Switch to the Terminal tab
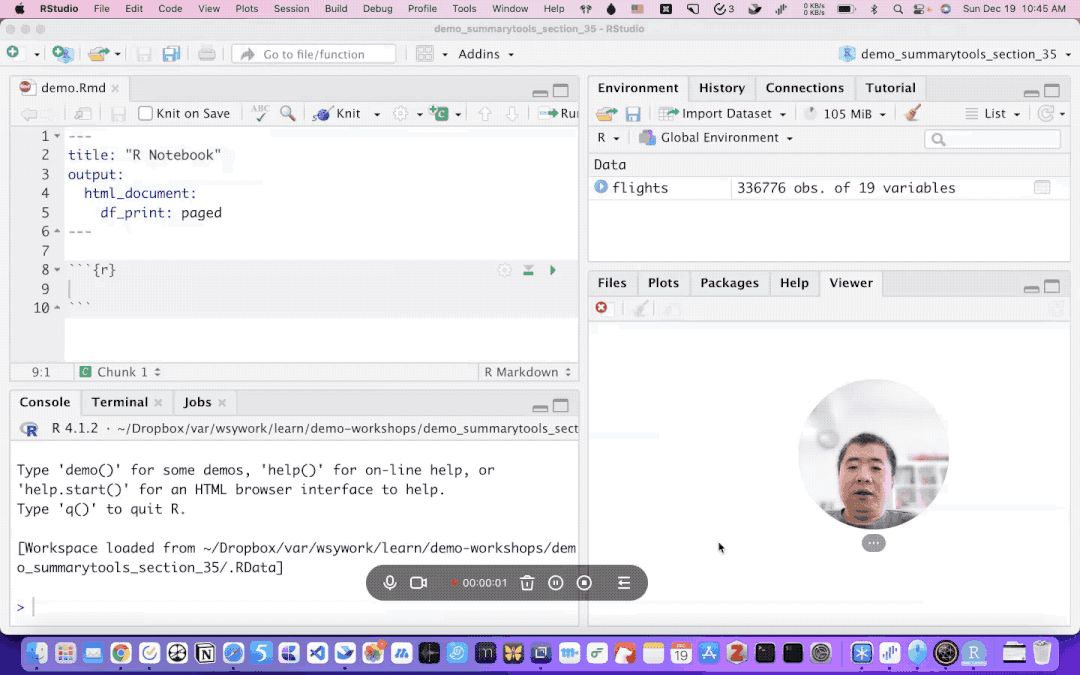The height and width of the screenshot is (675, 1080). pyautogui.click(x=120, y=402)
